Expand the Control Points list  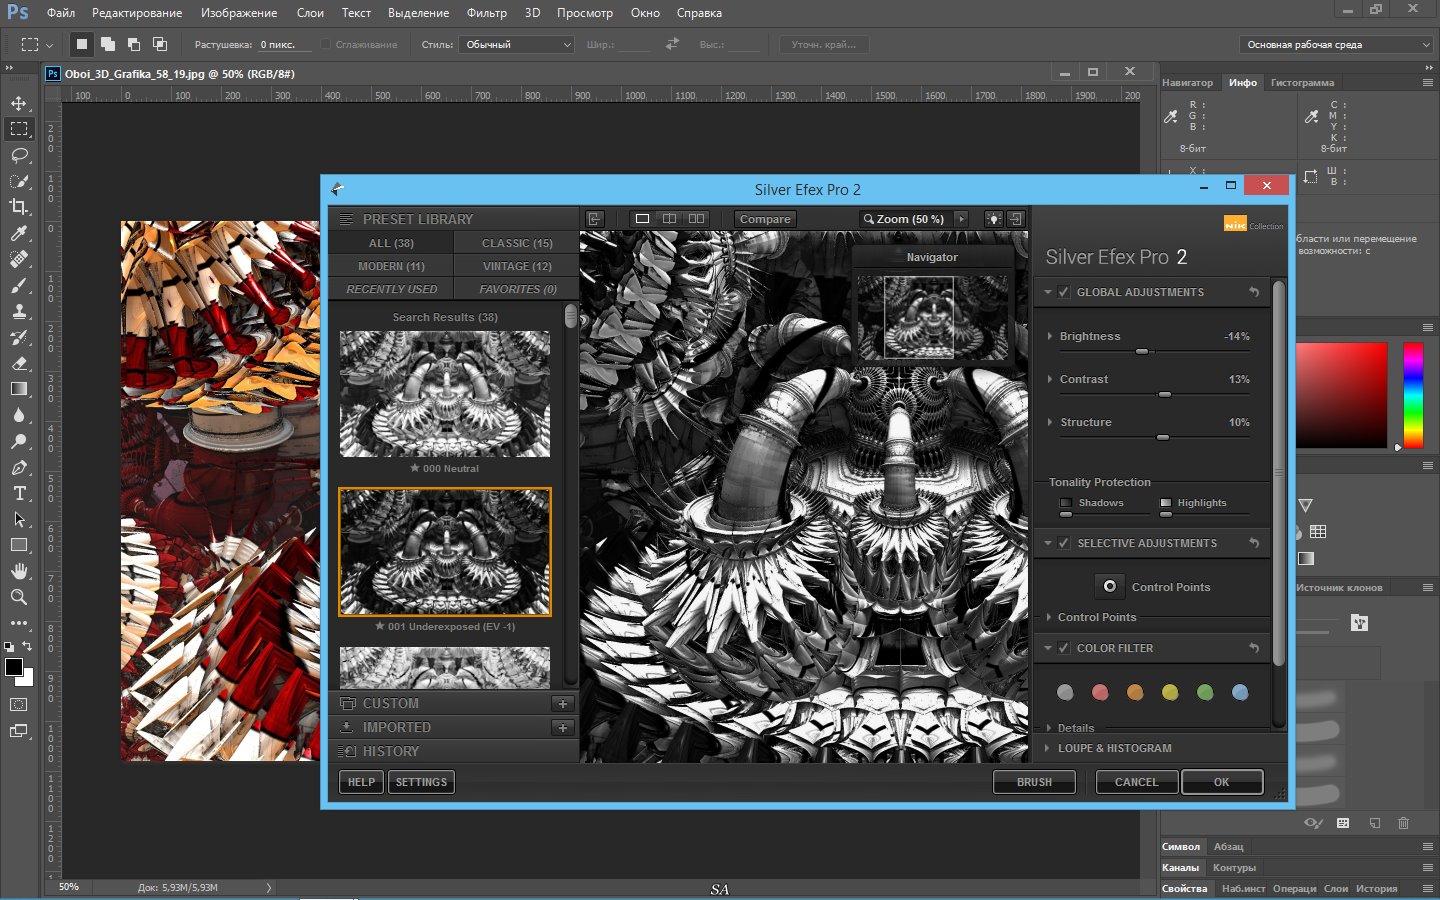coord(1049,617)
